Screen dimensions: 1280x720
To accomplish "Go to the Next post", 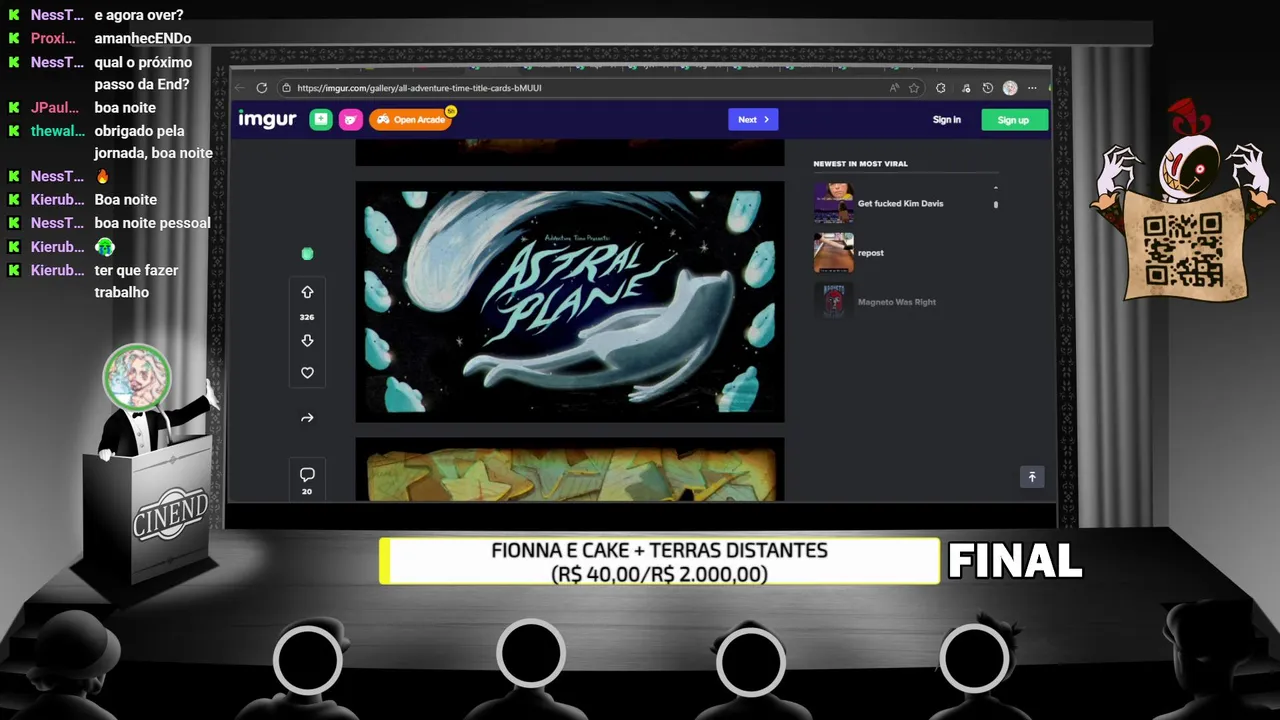I will (x=753, y=120).
